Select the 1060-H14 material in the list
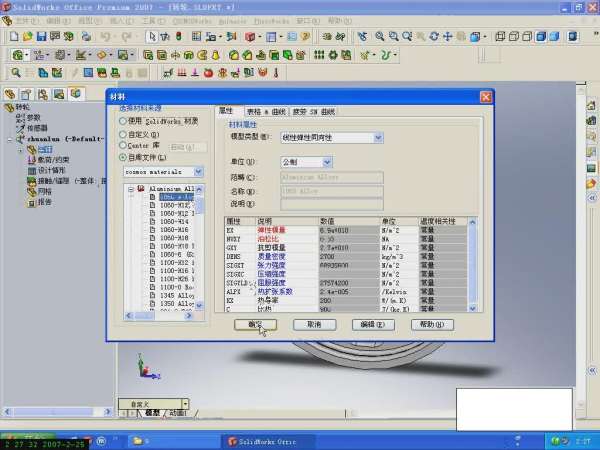The image size is (600, 450). [x=174, y=222]
